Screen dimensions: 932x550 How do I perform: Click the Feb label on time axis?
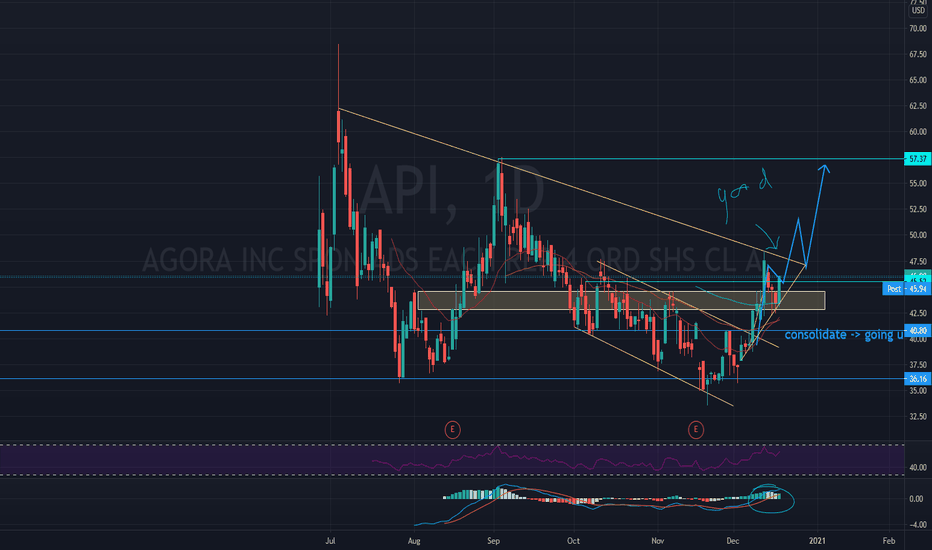click(889, 540)
